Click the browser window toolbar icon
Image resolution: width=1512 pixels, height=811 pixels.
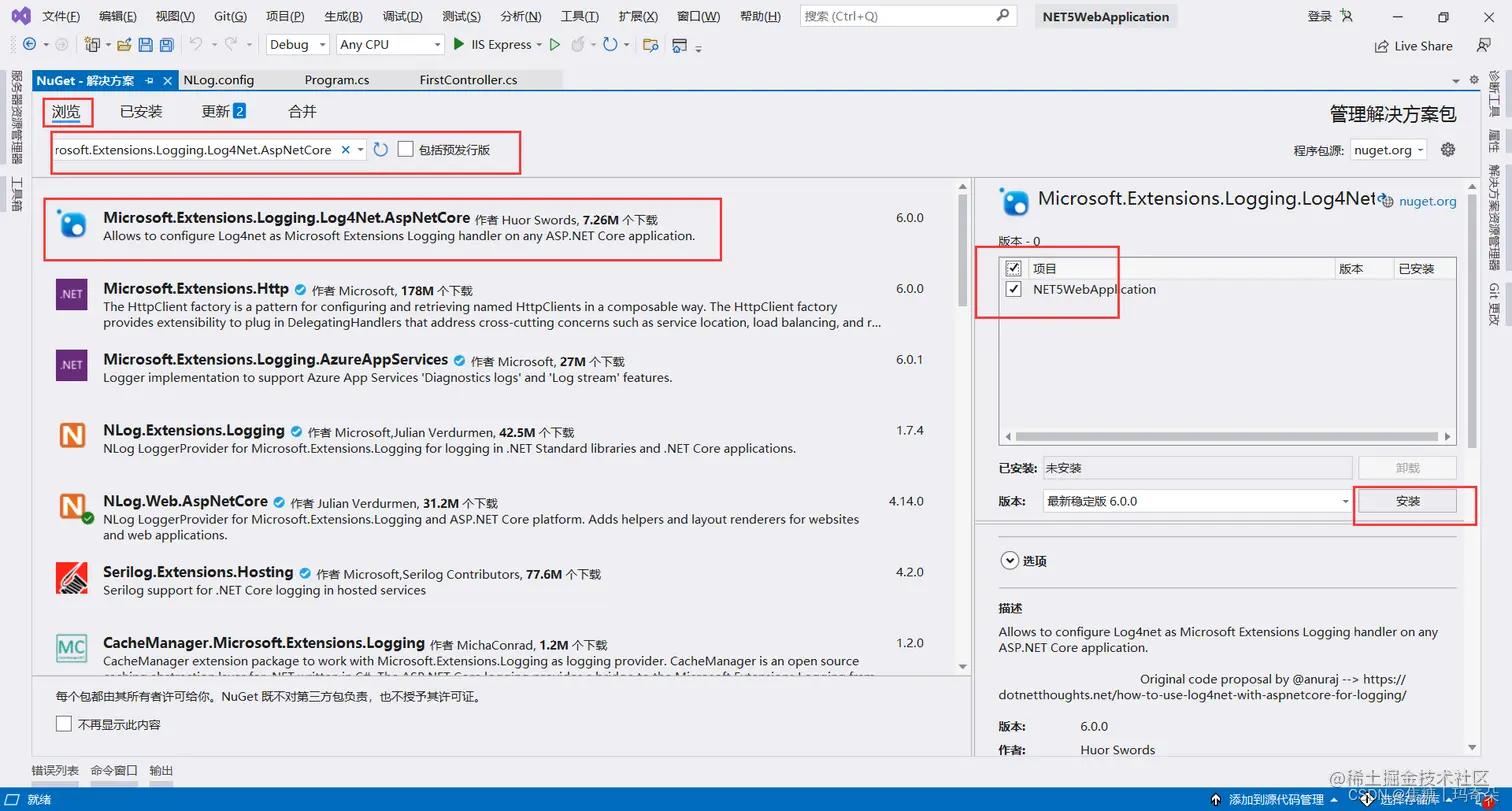[680, 45]
